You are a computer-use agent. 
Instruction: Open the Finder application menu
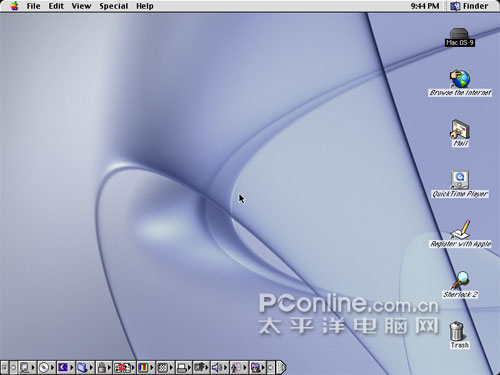[469, 6]
